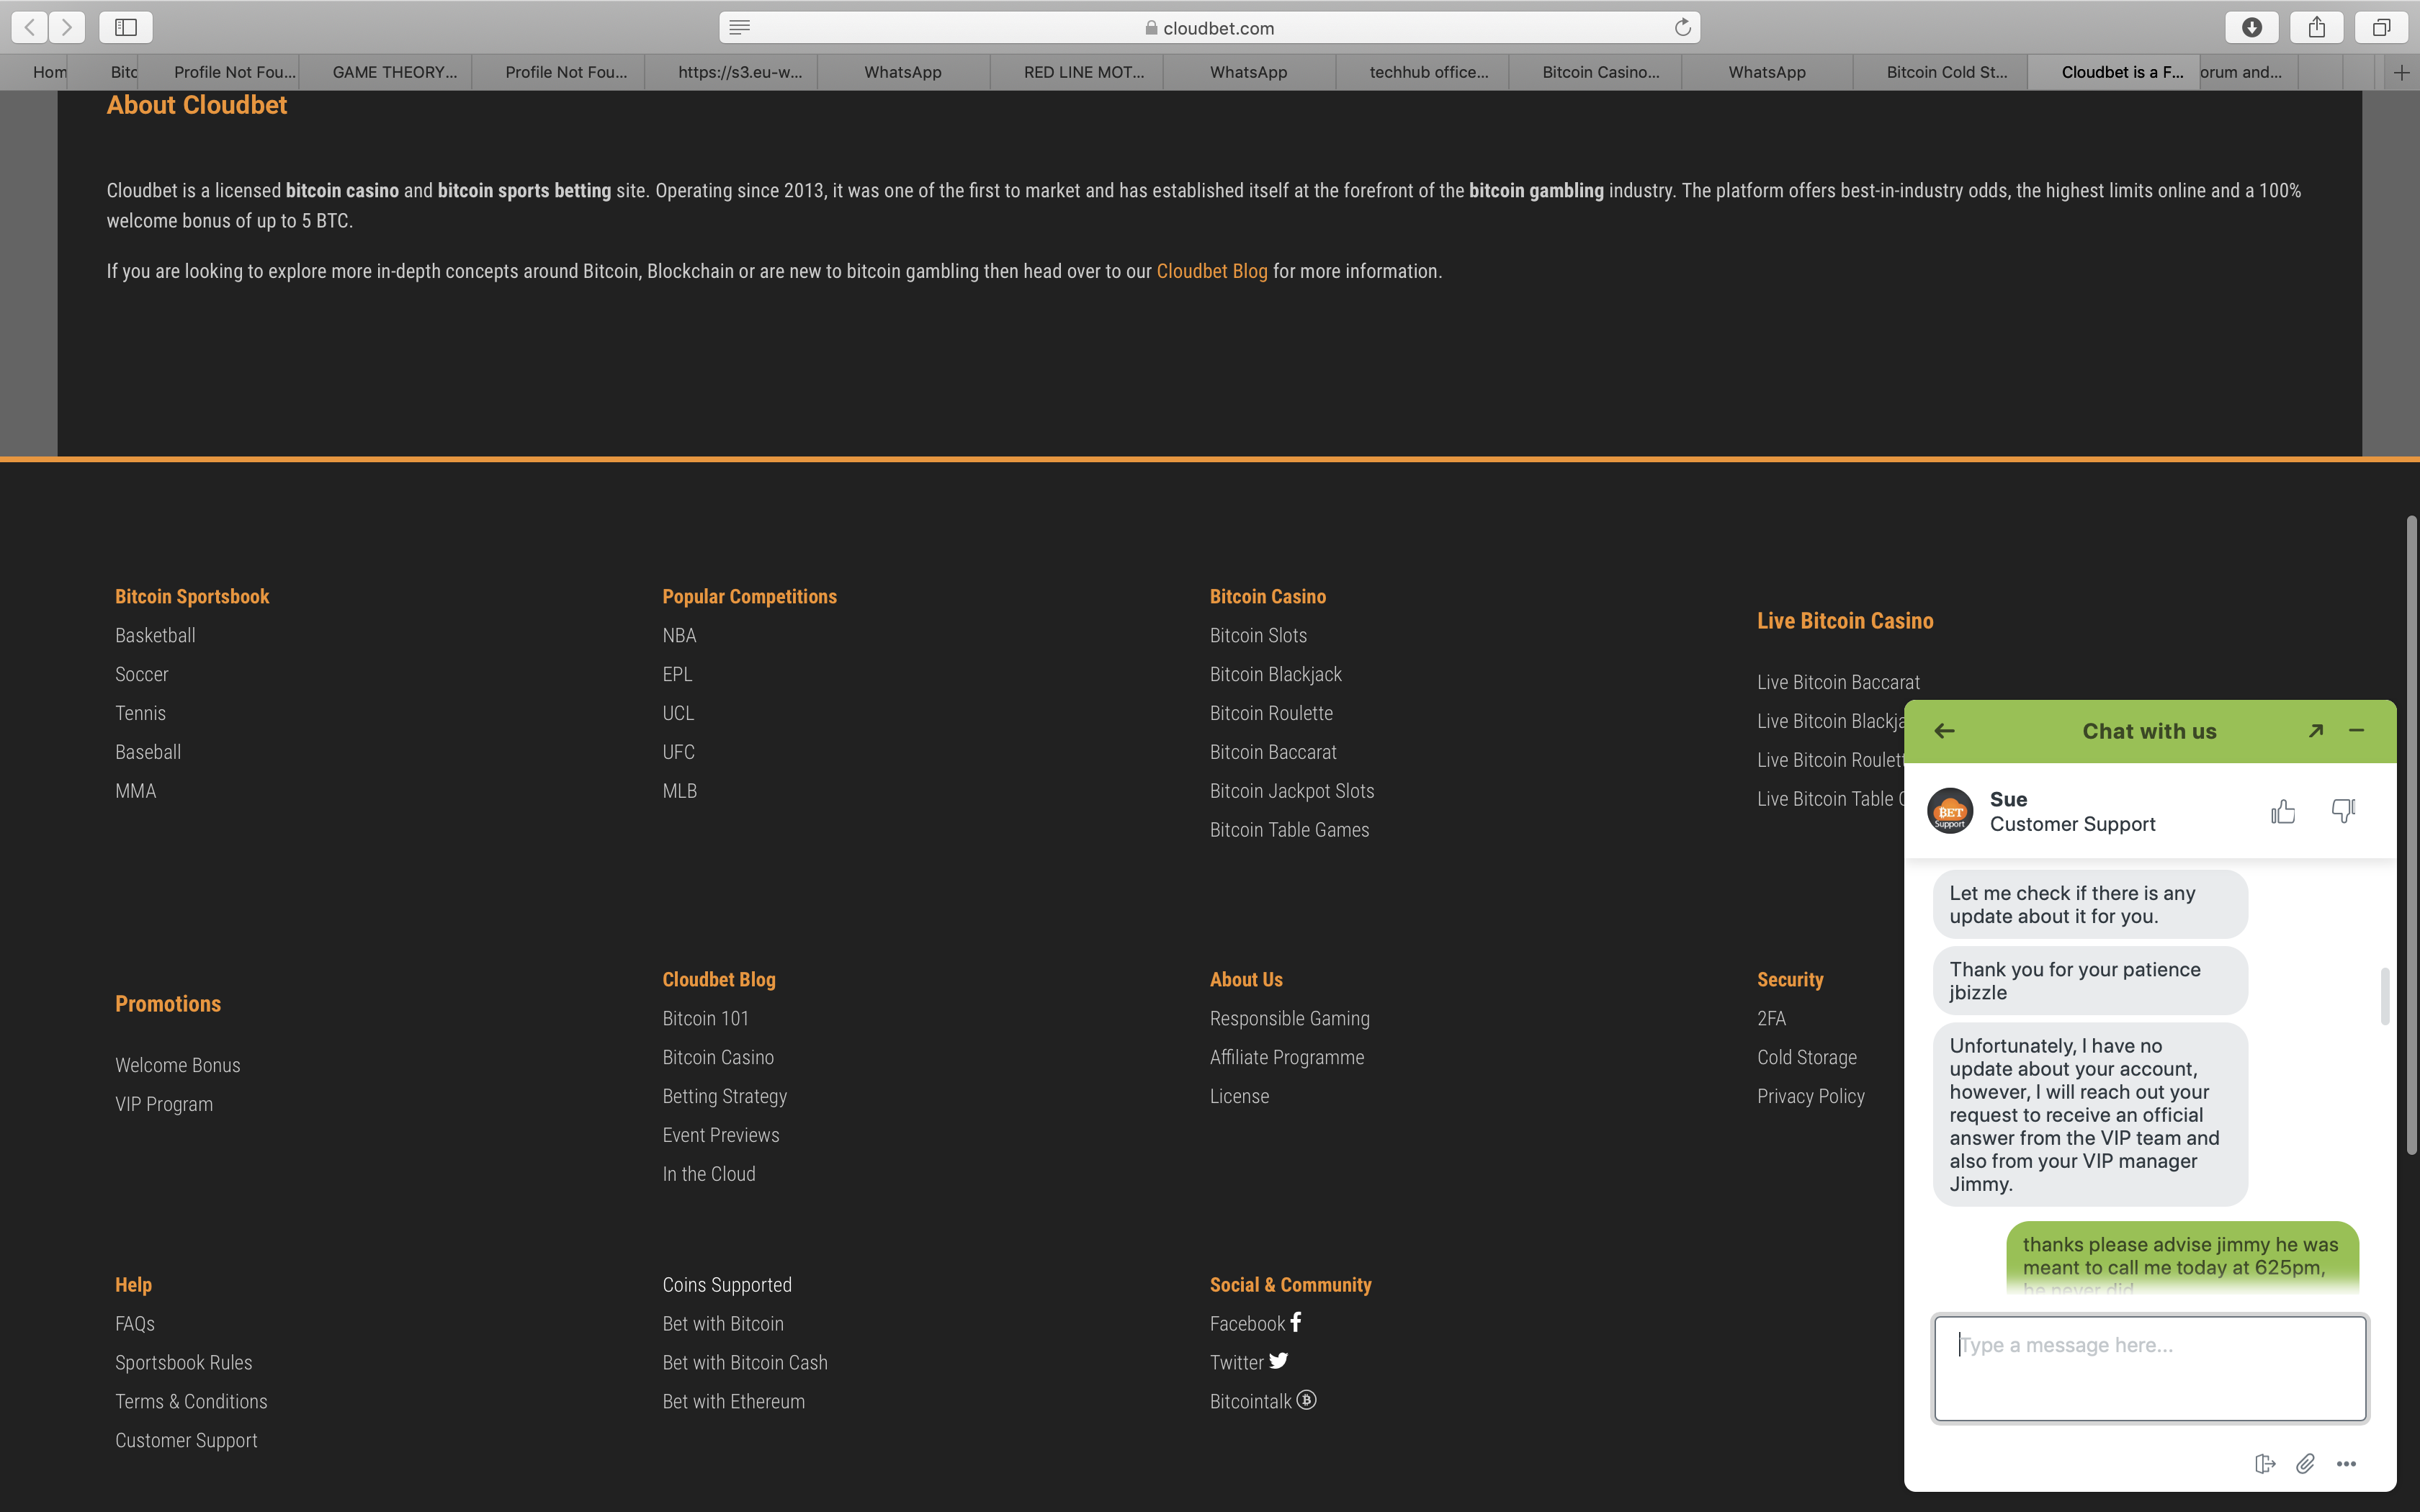Click the page vertical scrollbar

click(2411, 835)
